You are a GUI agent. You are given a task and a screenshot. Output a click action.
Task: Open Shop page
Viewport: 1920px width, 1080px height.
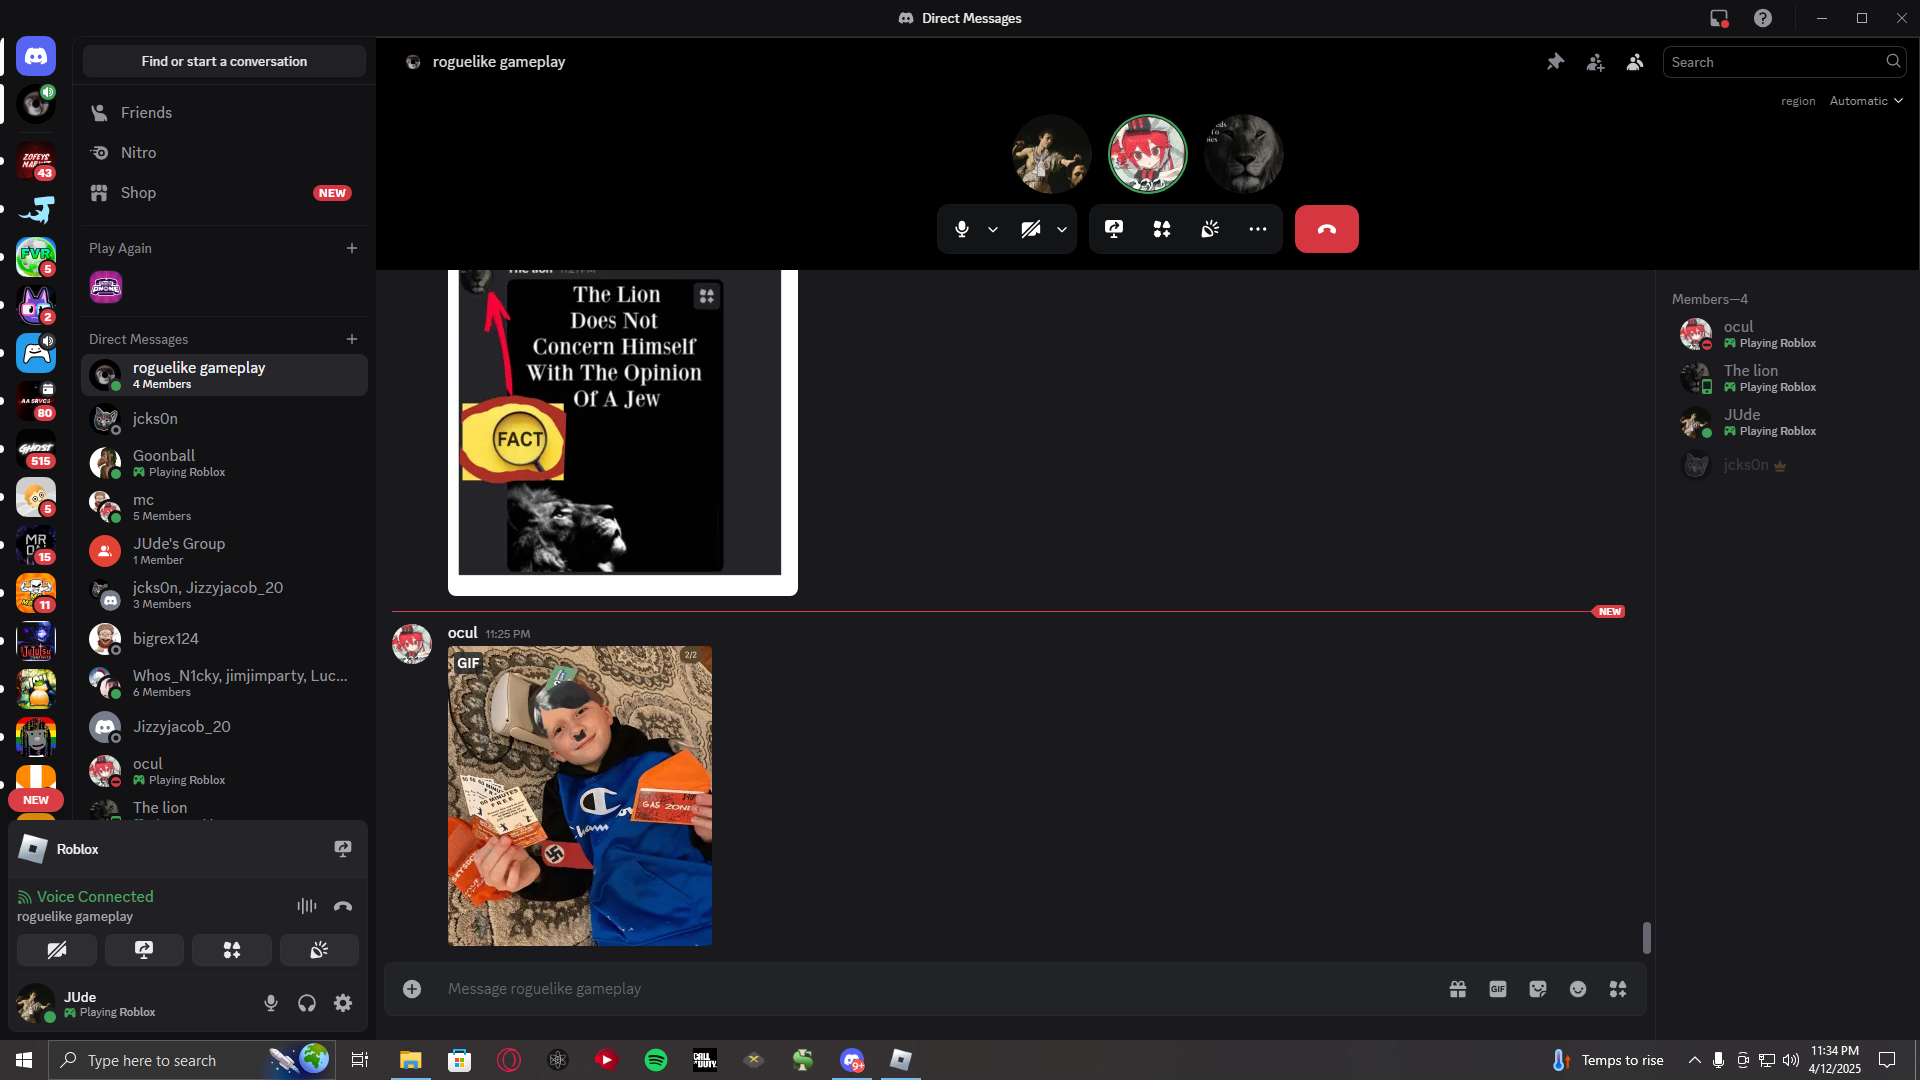[x=224, y=193]
